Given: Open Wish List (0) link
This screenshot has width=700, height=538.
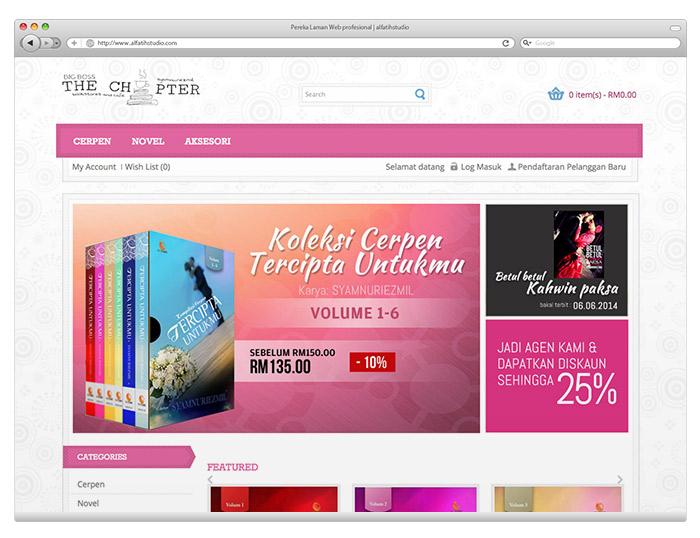Looking at the screenshot, I should point(148,167).
